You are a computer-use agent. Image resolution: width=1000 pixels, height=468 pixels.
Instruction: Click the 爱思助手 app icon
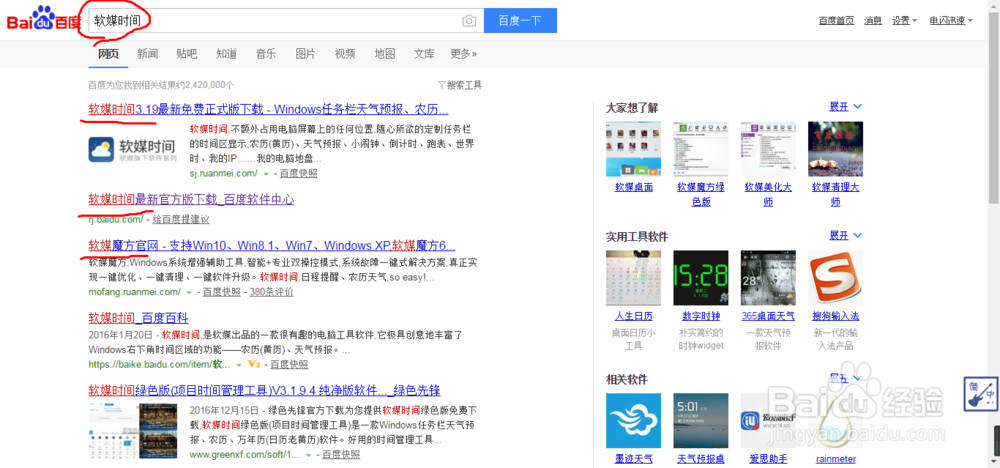pyautogui.click(x=768, y=421)
